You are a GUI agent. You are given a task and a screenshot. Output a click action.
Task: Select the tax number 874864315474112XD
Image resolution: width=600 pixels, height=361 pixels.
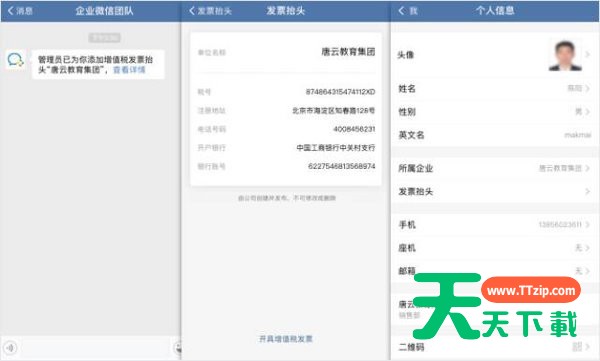pos(340,92)
